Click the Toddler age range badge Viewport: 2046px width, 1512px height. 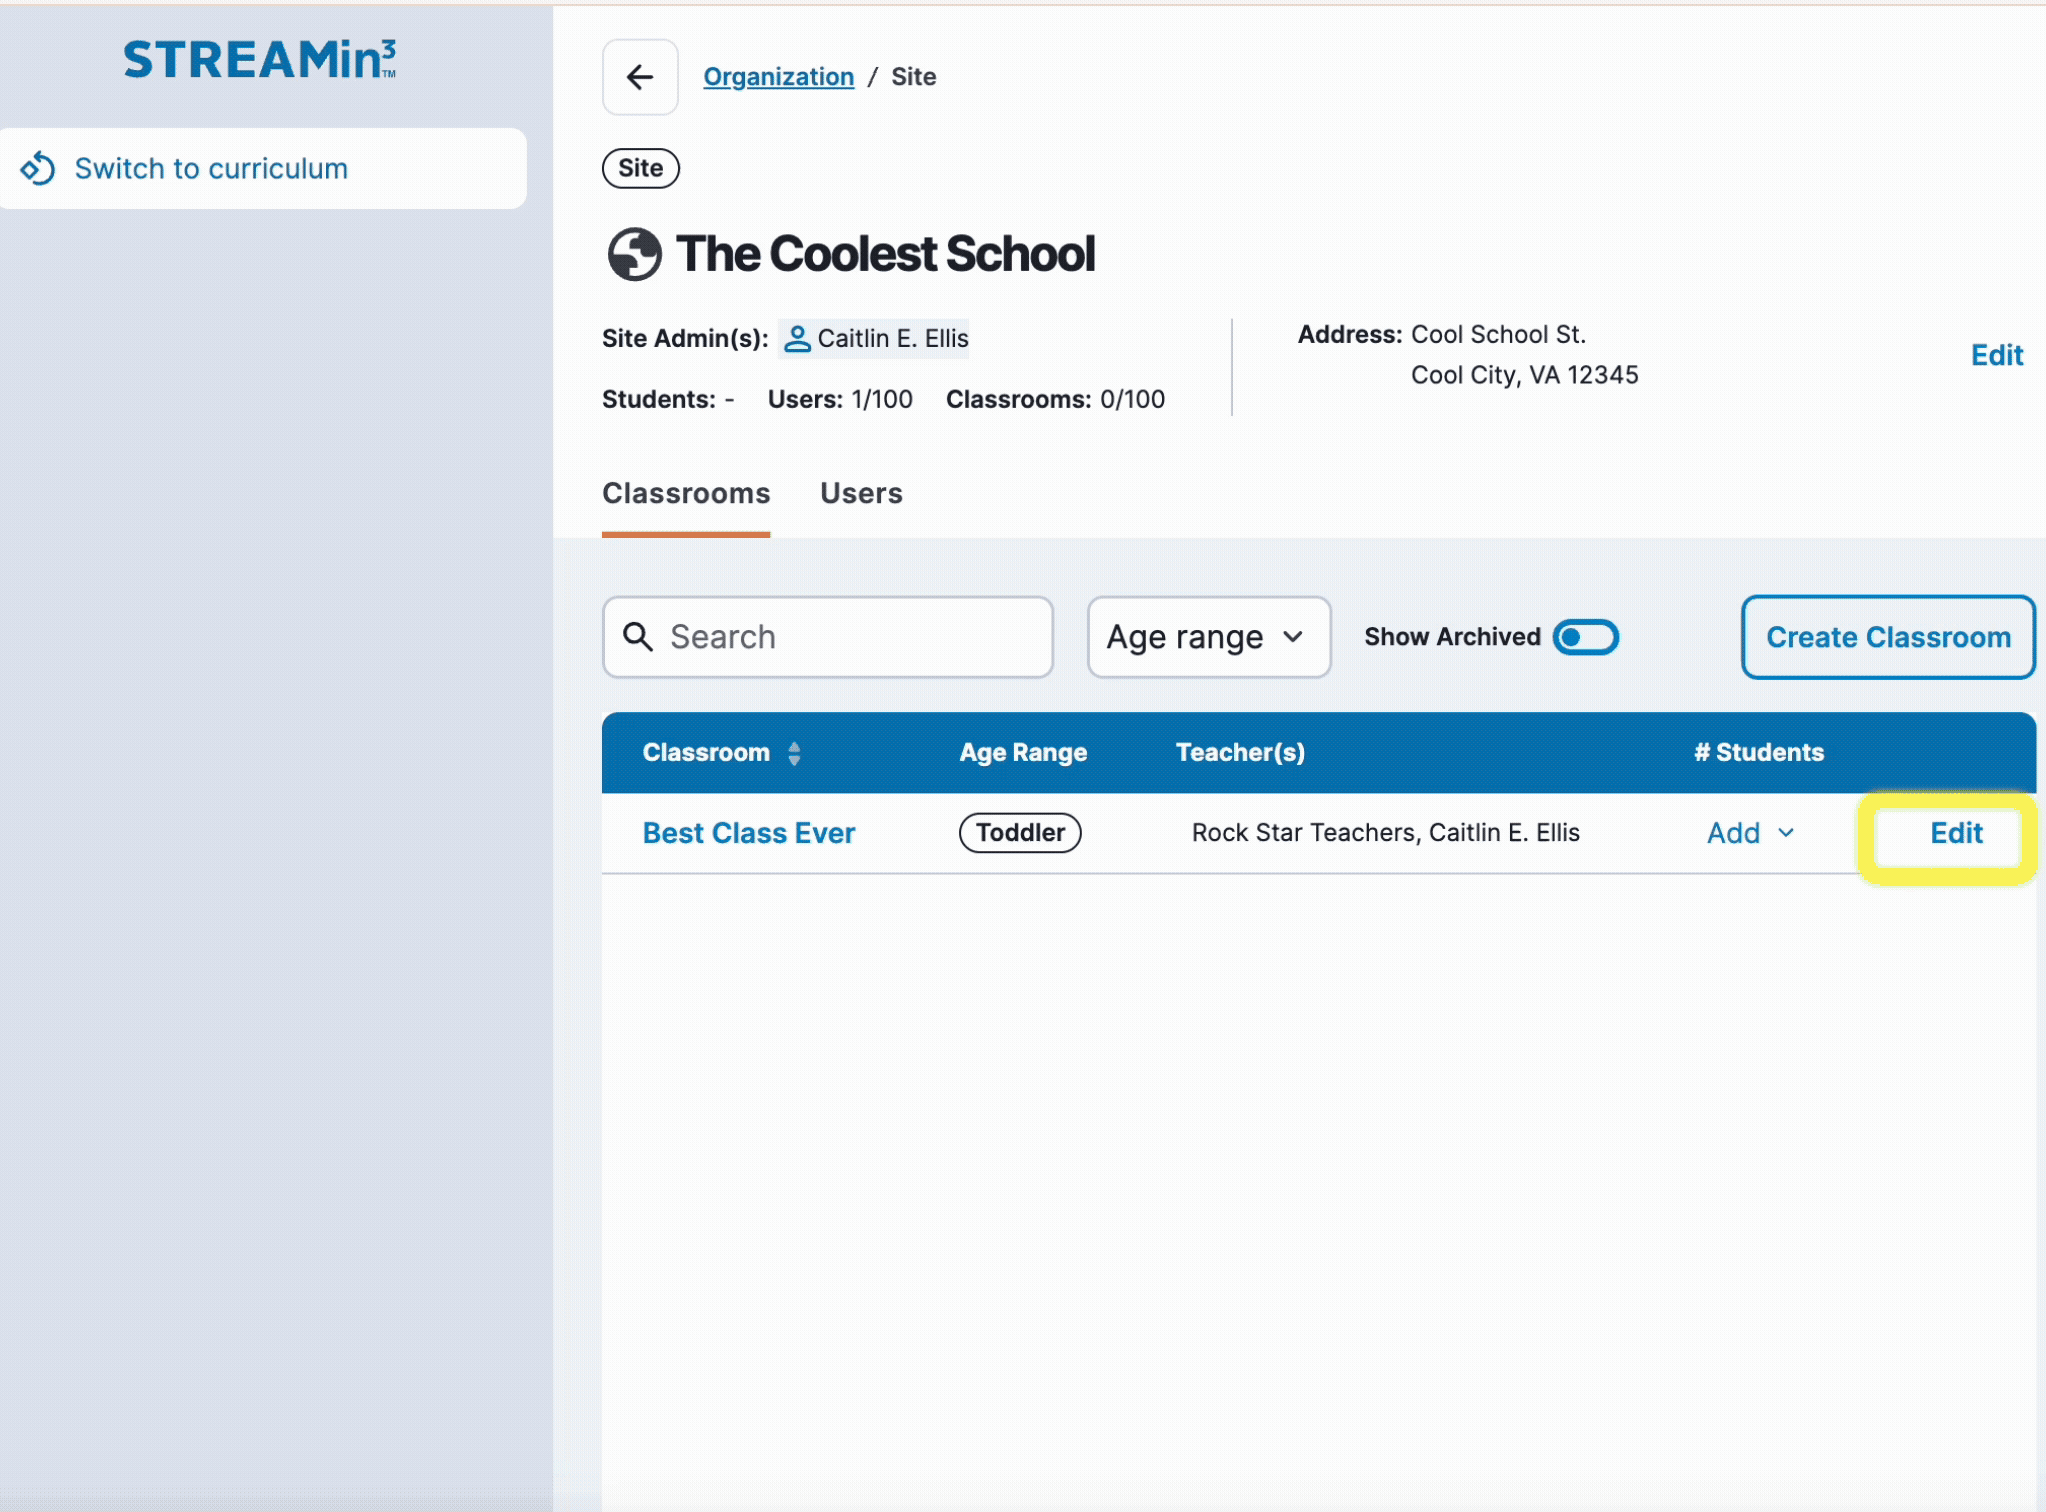1020,833
